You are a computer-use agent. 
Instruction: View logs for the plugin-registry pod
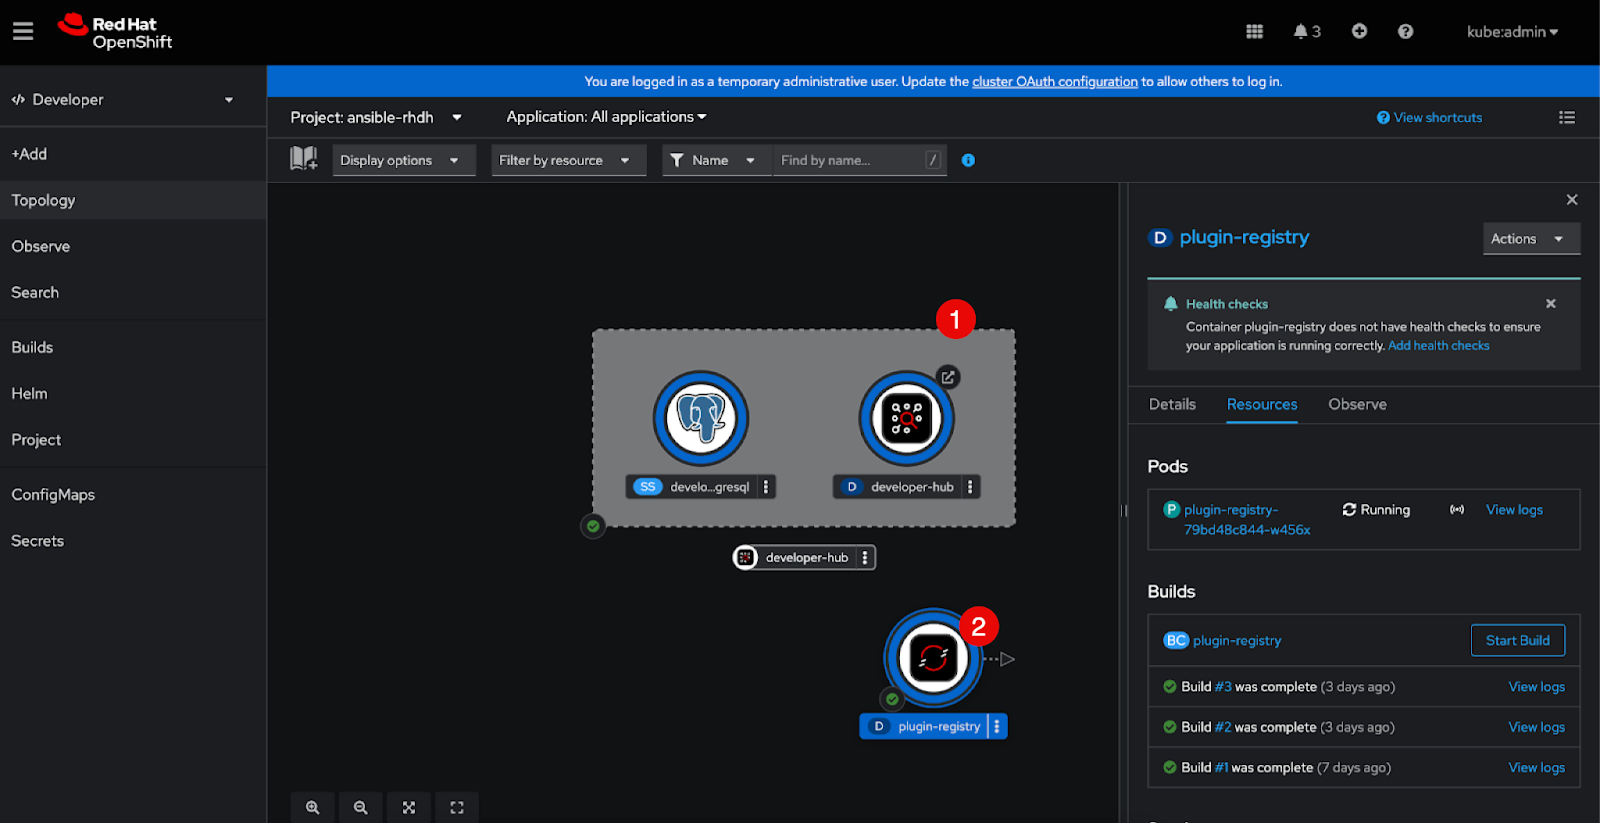(1514, 510)
